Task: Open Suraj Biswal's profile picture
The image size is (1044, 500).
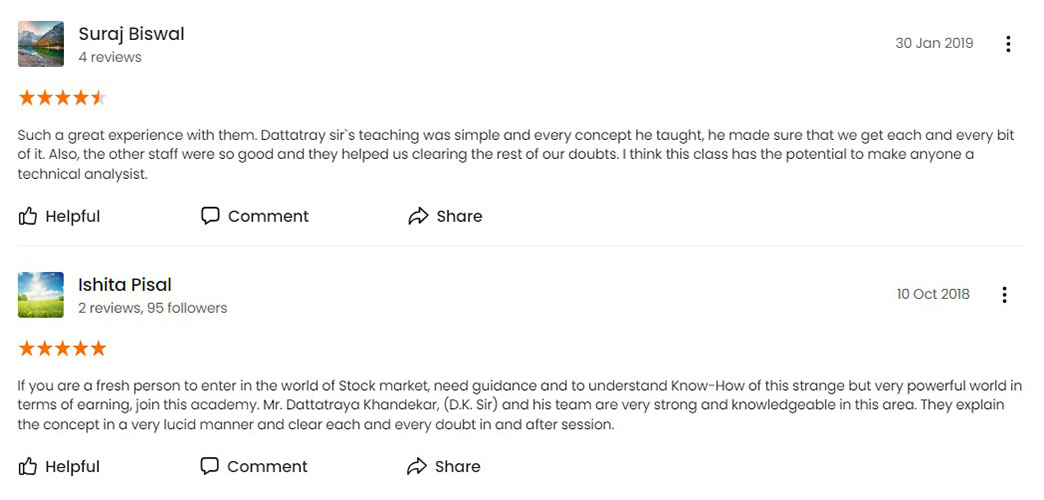Action: (41, 44)
